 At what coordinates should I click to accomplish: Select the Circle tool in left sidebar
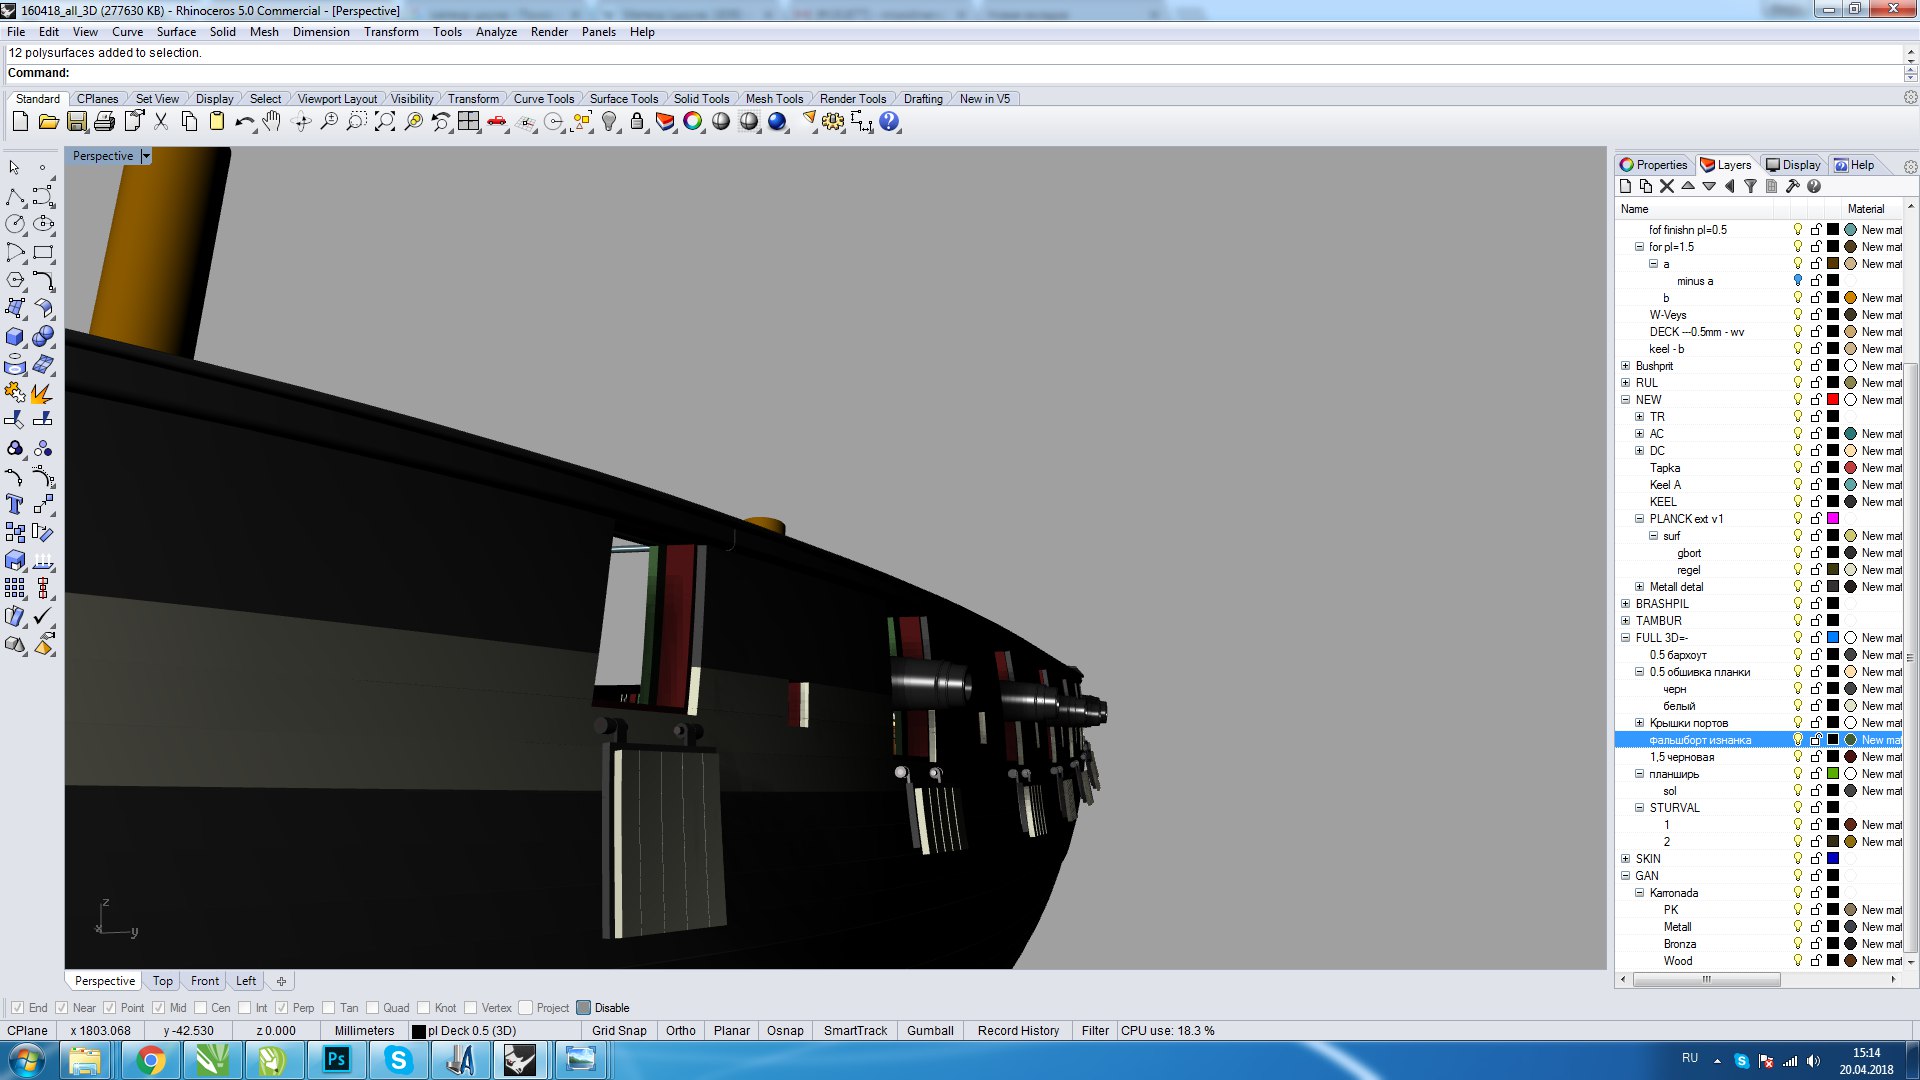click(x=15, y=225)
